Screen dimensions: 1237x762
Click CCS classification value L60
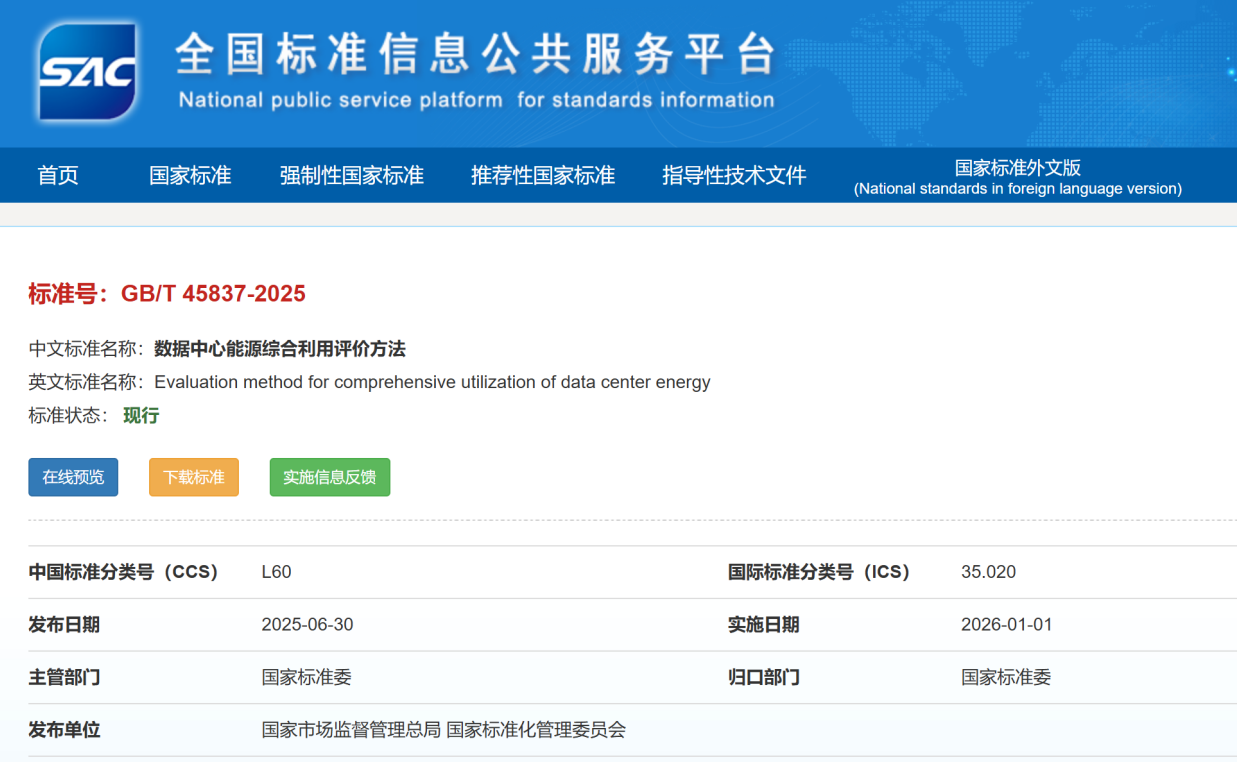pos(276,572)
